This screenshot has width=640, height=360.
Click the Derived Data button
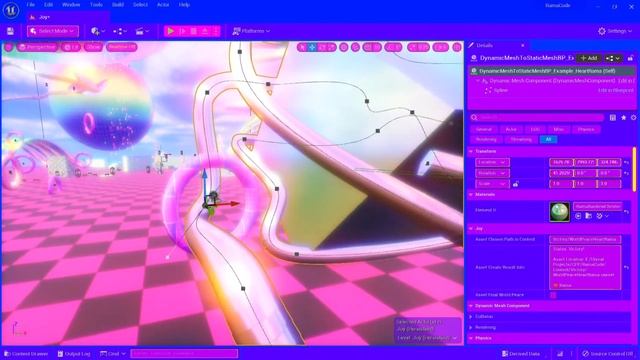(x=521, y=354)
